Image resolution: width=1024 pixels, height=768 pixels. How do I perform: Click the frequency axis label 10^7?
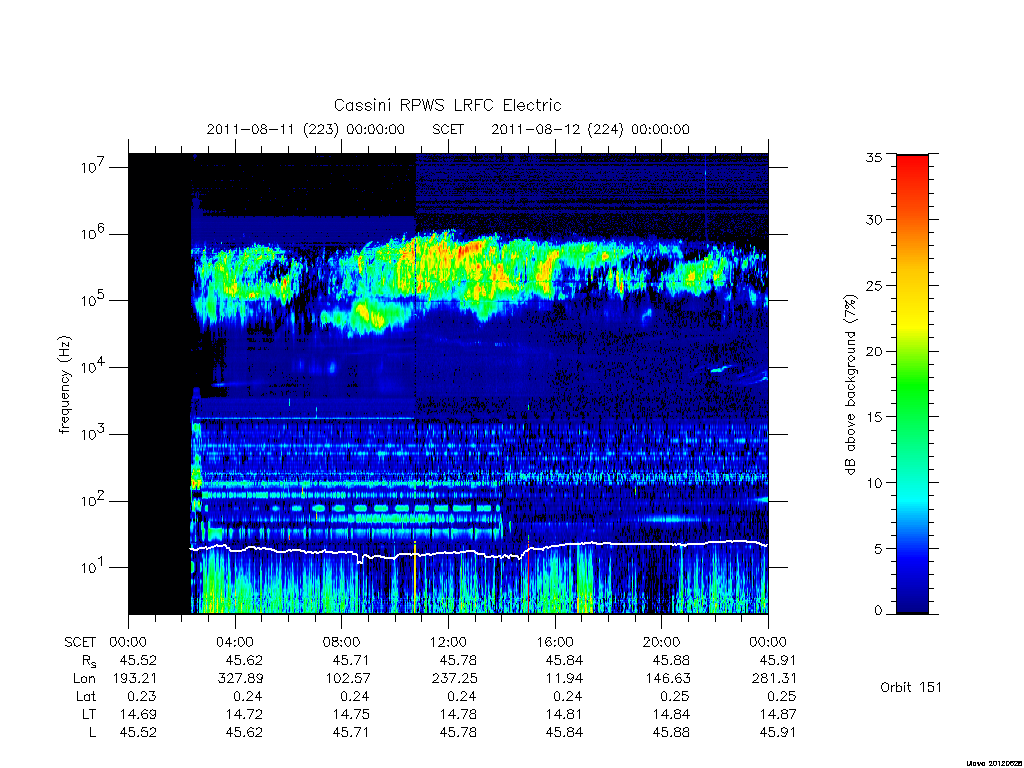(94, 167)
